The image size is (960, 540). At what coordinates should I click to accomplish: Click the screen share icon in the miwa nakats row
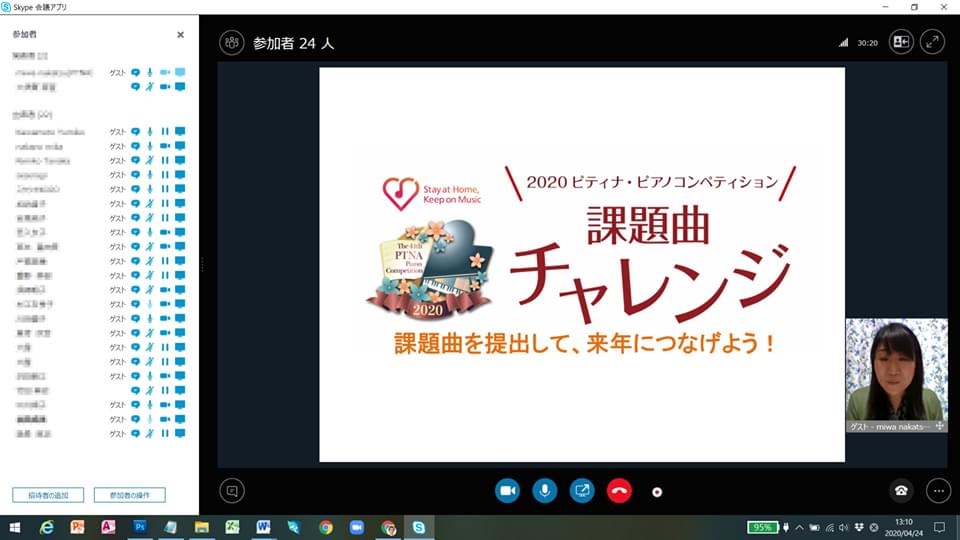(180, 72)
